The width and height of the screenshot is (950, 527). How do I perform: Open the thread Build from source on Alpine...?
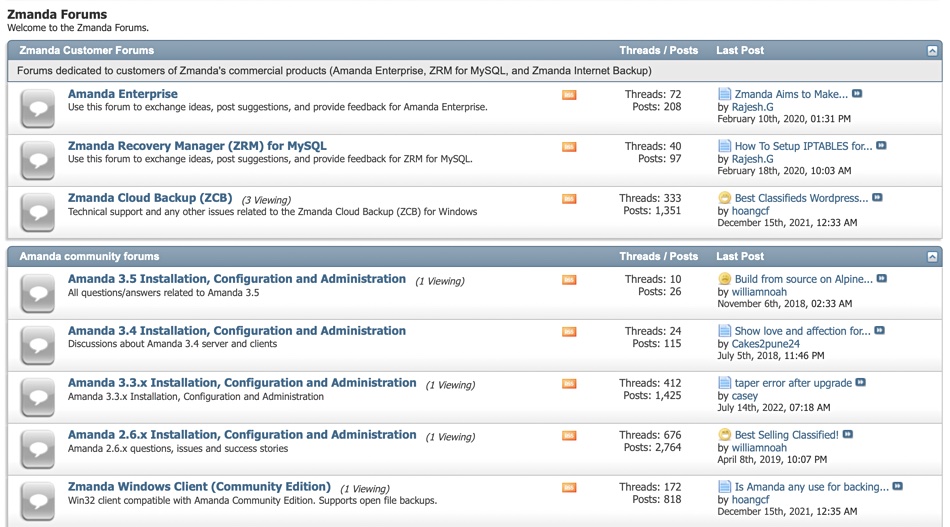804,279
